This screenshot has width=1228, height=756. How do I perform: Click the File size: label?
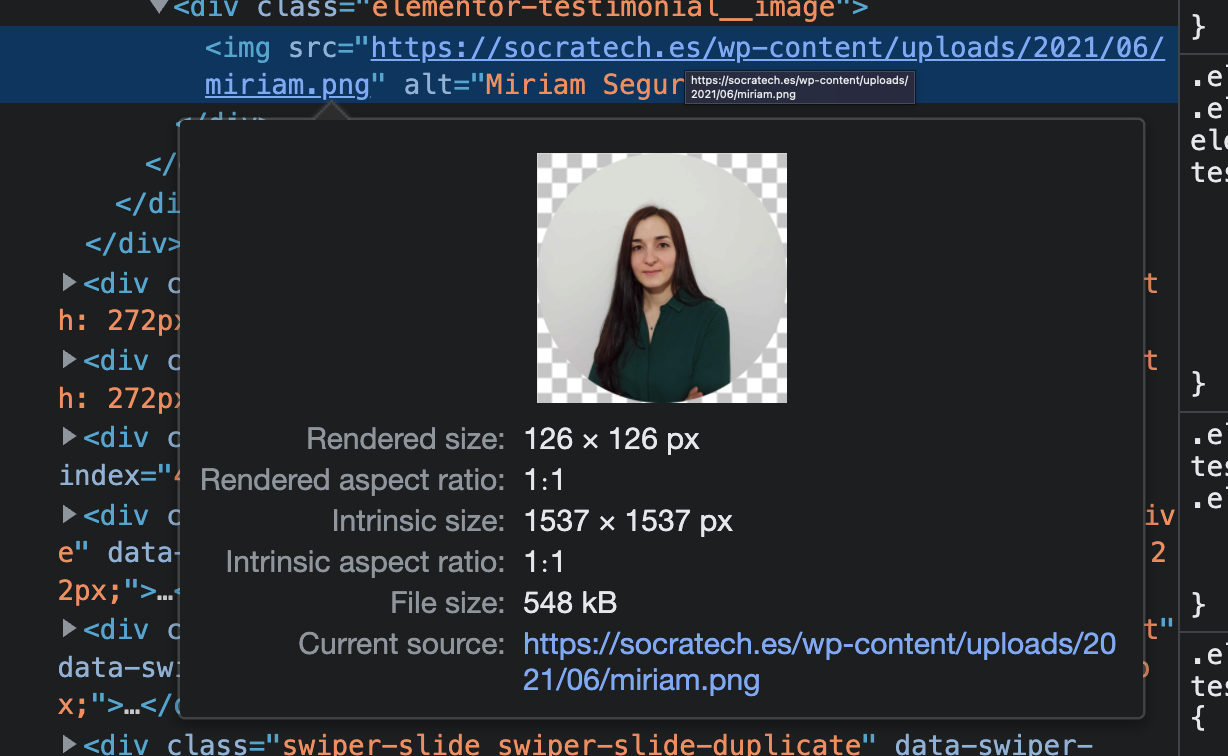point(449,603)
